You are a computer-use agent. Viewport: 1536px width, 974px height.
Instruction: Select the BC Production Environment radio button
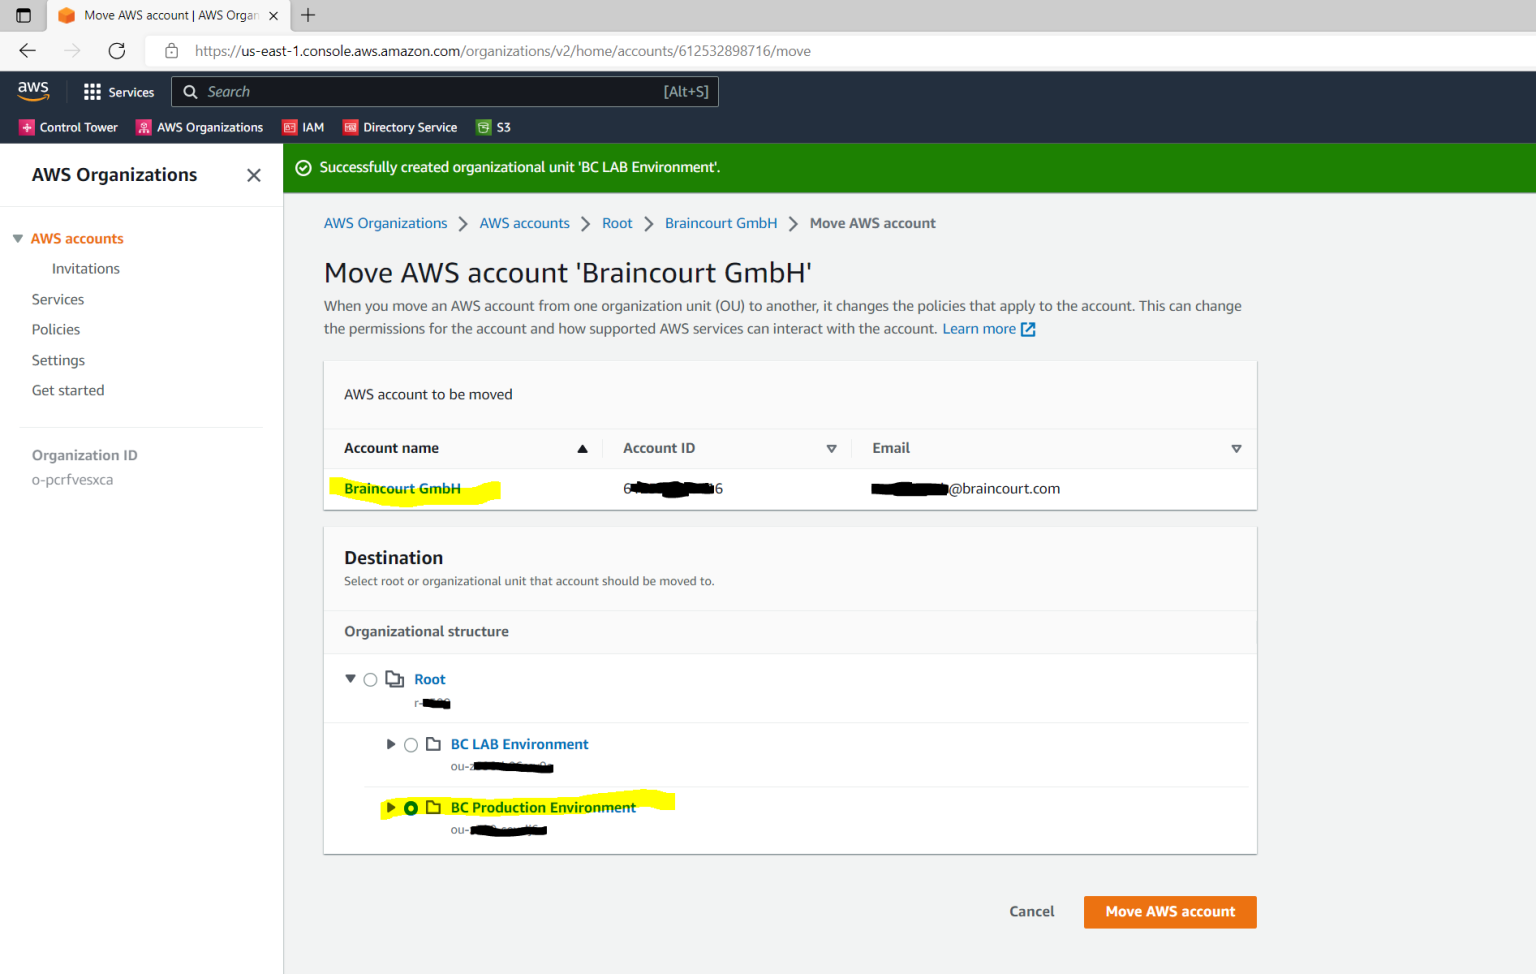coord(411,807)
